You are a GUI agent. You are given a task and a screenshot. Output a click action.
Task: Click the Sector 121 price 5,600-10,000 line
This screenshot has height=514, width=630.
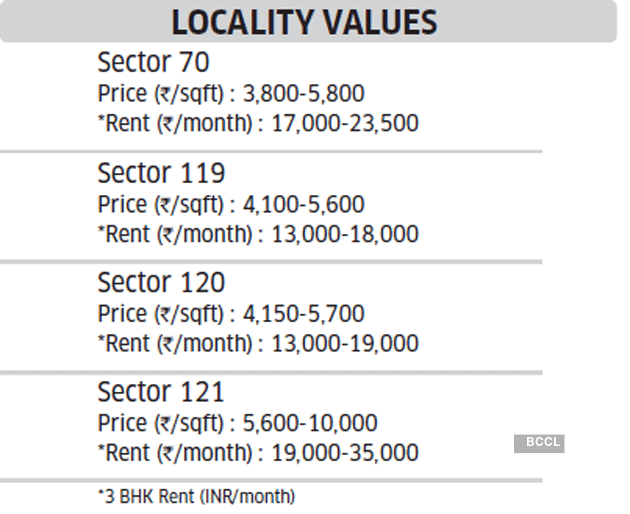[x=237, y=423]
